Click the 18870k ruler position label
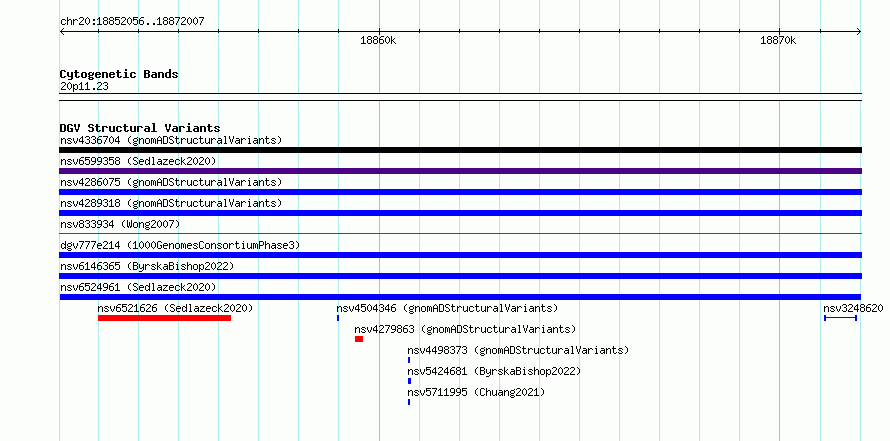 coord(778,40)
